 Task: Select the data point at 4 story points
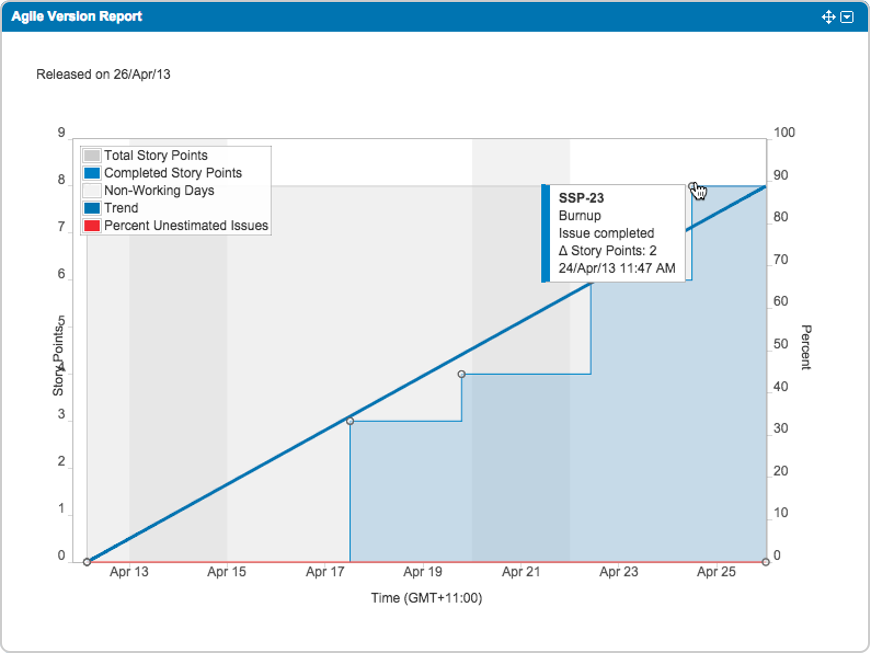461,374
